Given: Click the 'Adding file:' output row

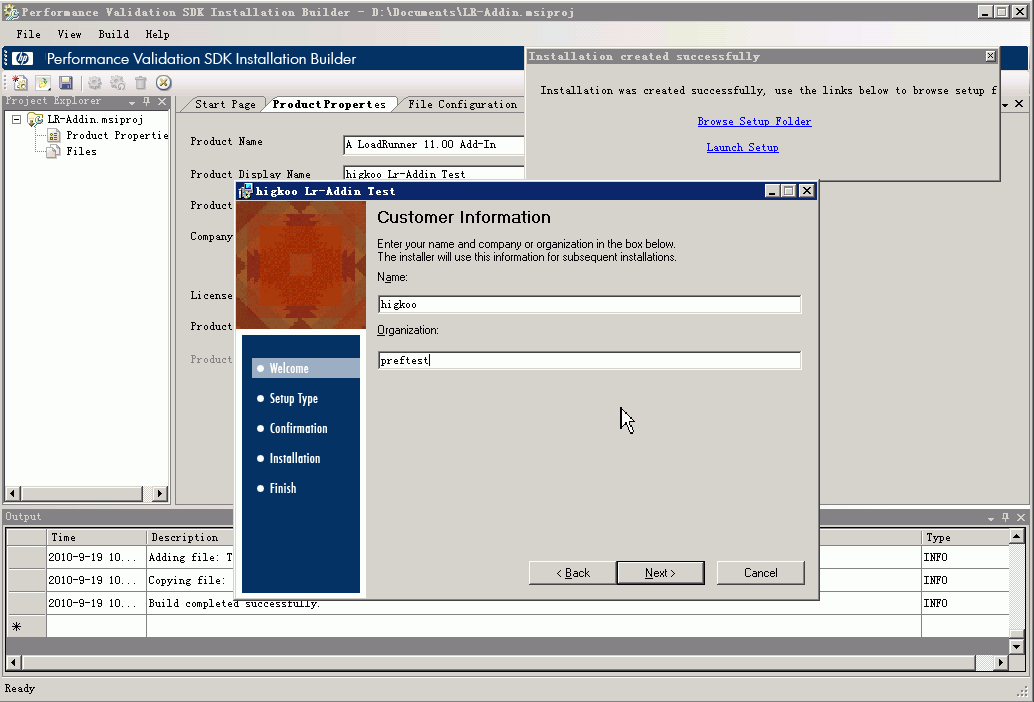Looking at the screenshot, I should pyautogui.click(x=508, y=558).
